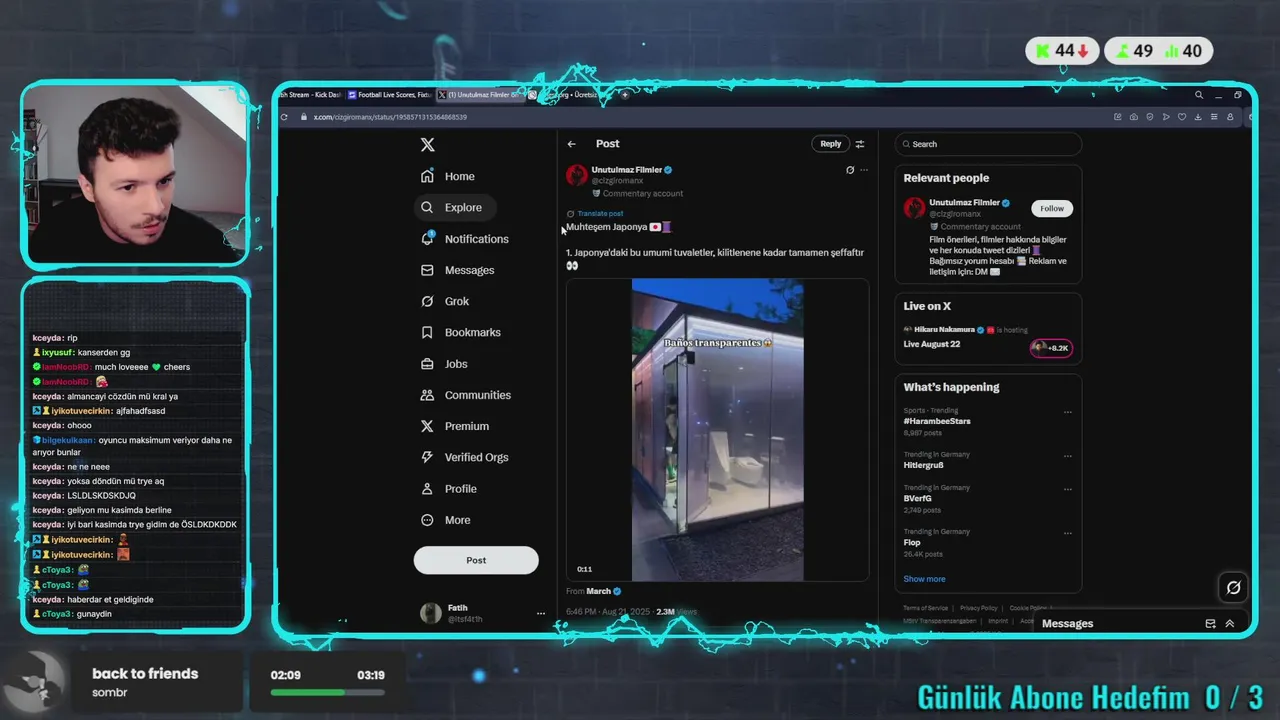Open Communities in the sidebar
Image resolution: width=1280 pixels, height=720 pixels.
click(x=465, y=395)
